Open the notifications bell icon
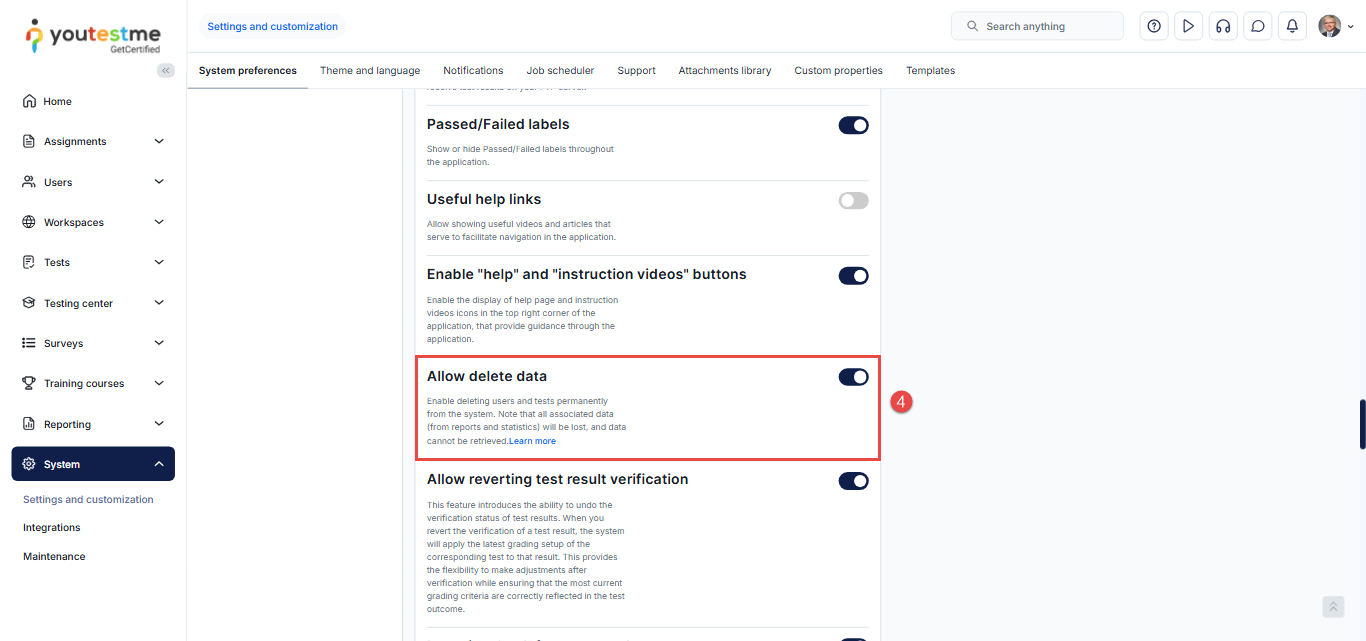The width and height of the screenshot is (1366, 641). coord(1292,26)
